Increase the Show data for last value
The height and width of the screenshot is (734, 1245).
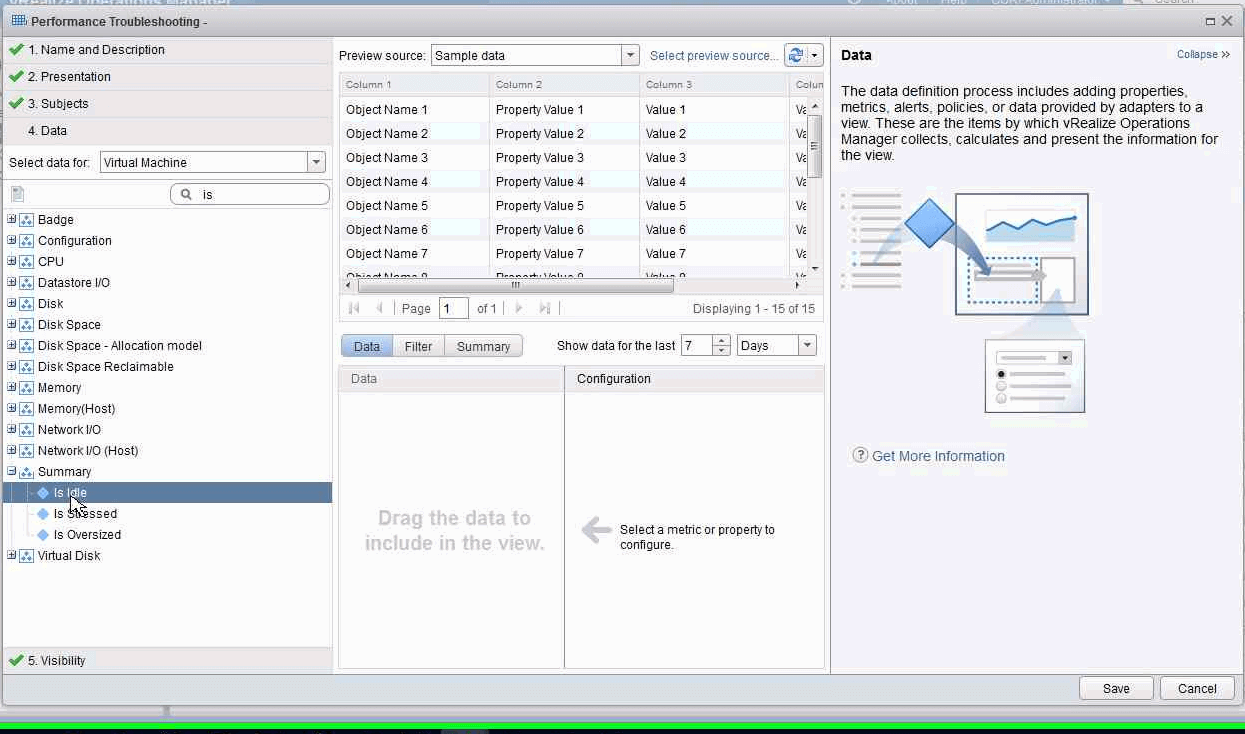(x=722, y=341)
